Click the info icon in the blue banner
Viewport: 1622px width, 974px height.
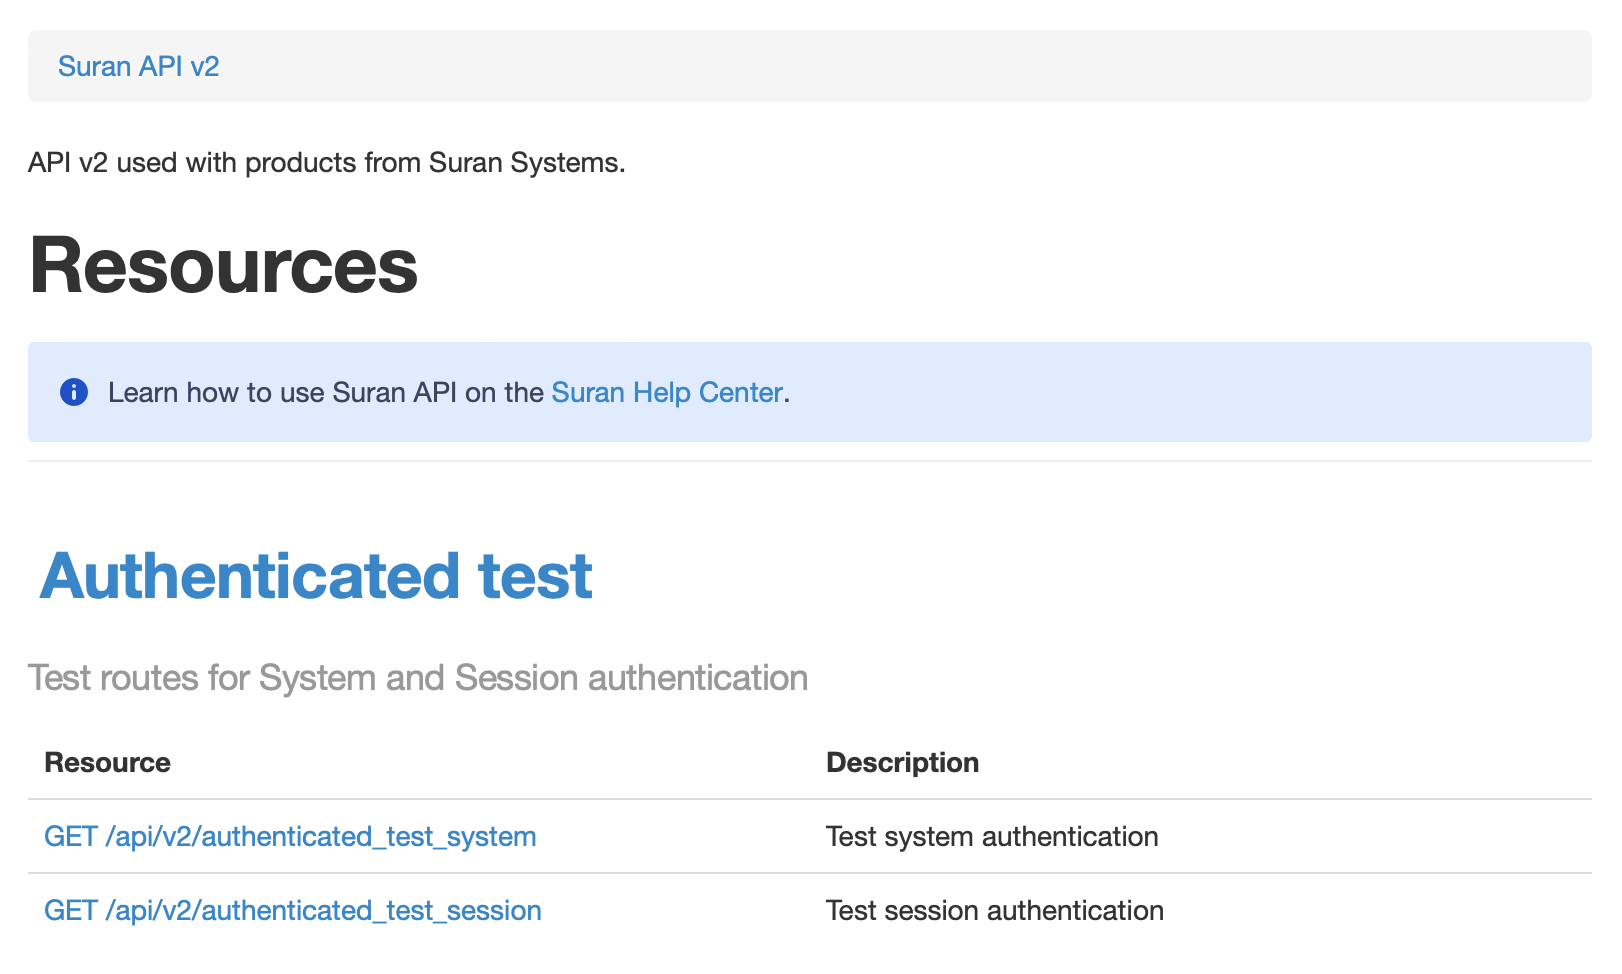[74, 392]
